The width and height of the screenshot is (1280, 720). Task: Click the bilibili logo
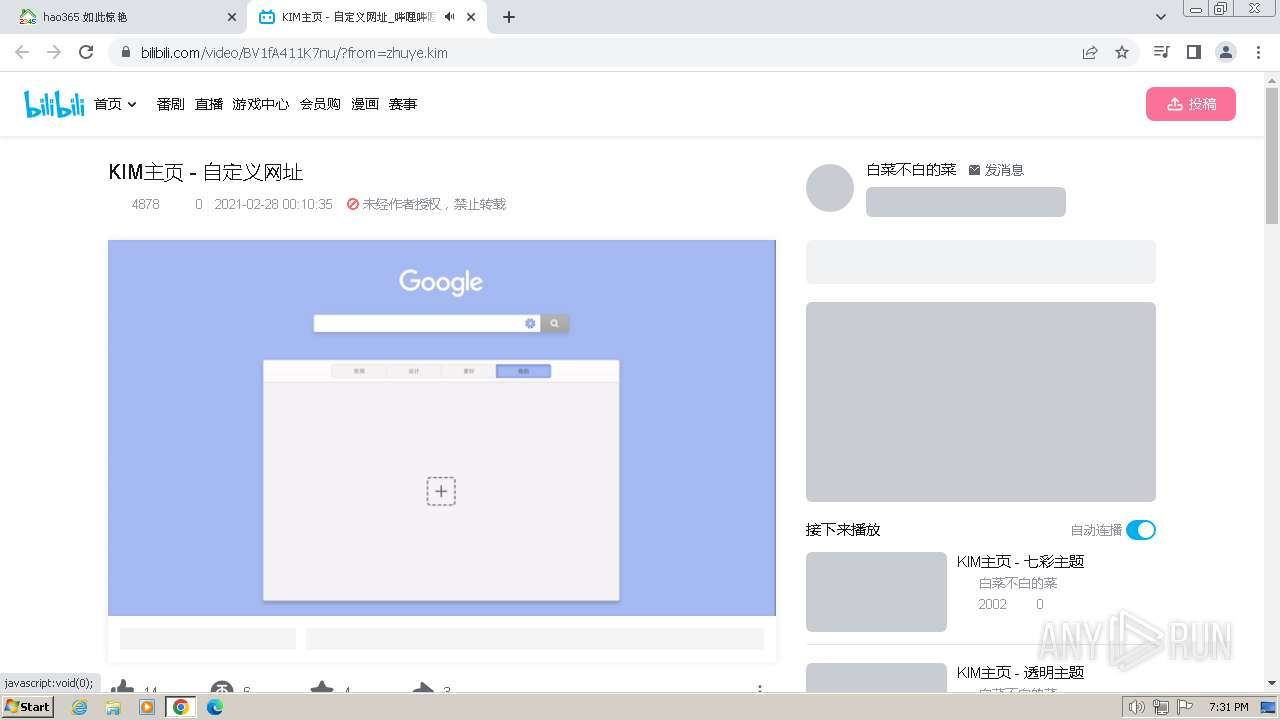click(54, 104)
